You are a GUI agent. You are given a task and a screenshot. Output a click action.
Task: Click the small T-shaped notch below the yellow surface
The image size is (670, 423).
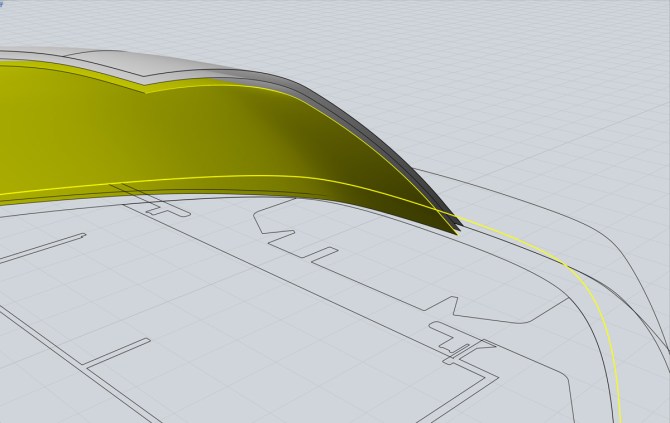[167, 211]
